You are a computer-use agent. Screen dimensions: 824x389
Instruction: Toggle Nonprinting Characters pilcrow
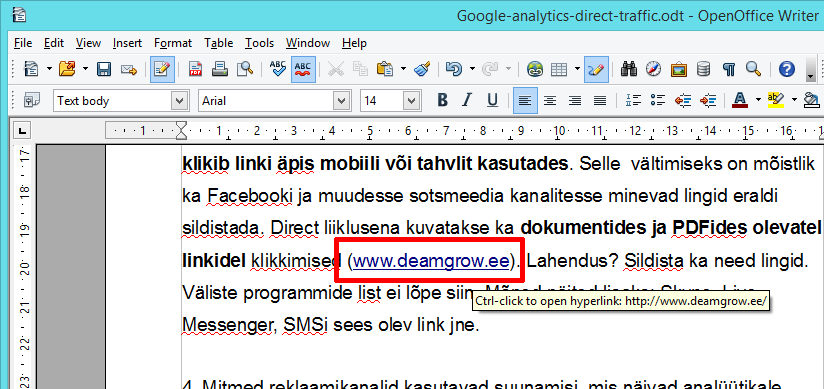[729, 69]
